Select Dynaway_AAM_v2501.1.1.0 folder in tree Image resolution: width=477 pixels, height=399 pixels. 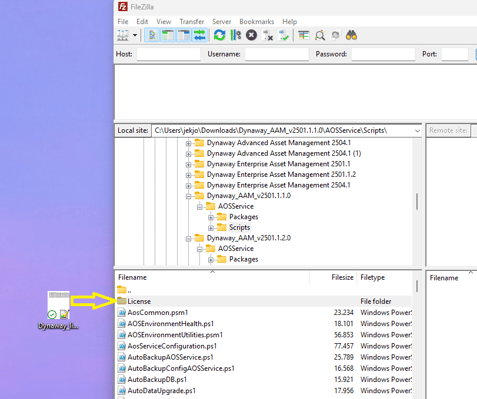[x=249, y=196]
